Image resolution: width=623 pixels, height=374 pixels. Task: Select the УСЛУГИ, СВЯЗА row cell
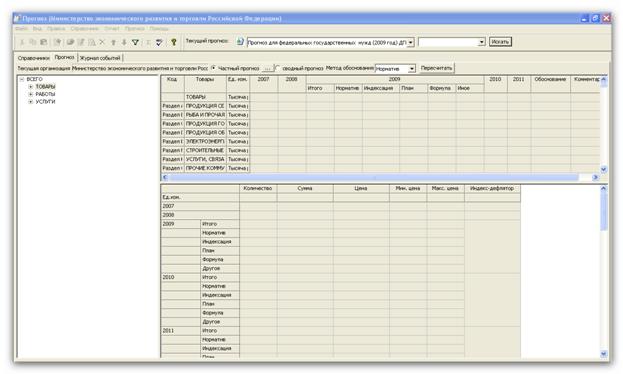[205, 159]
